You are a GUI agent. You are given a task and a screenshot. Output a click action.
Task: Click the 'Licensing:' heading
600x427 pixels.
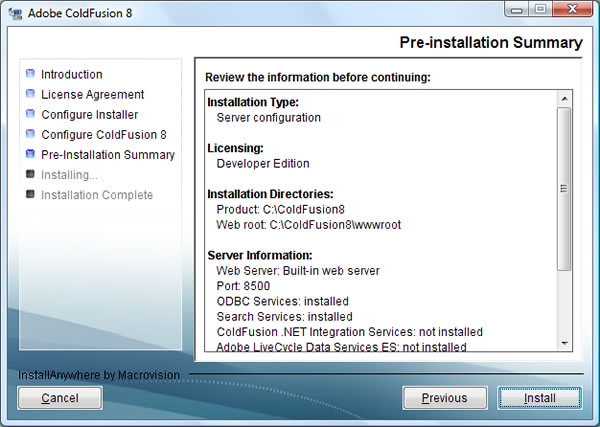click(235, 148)
